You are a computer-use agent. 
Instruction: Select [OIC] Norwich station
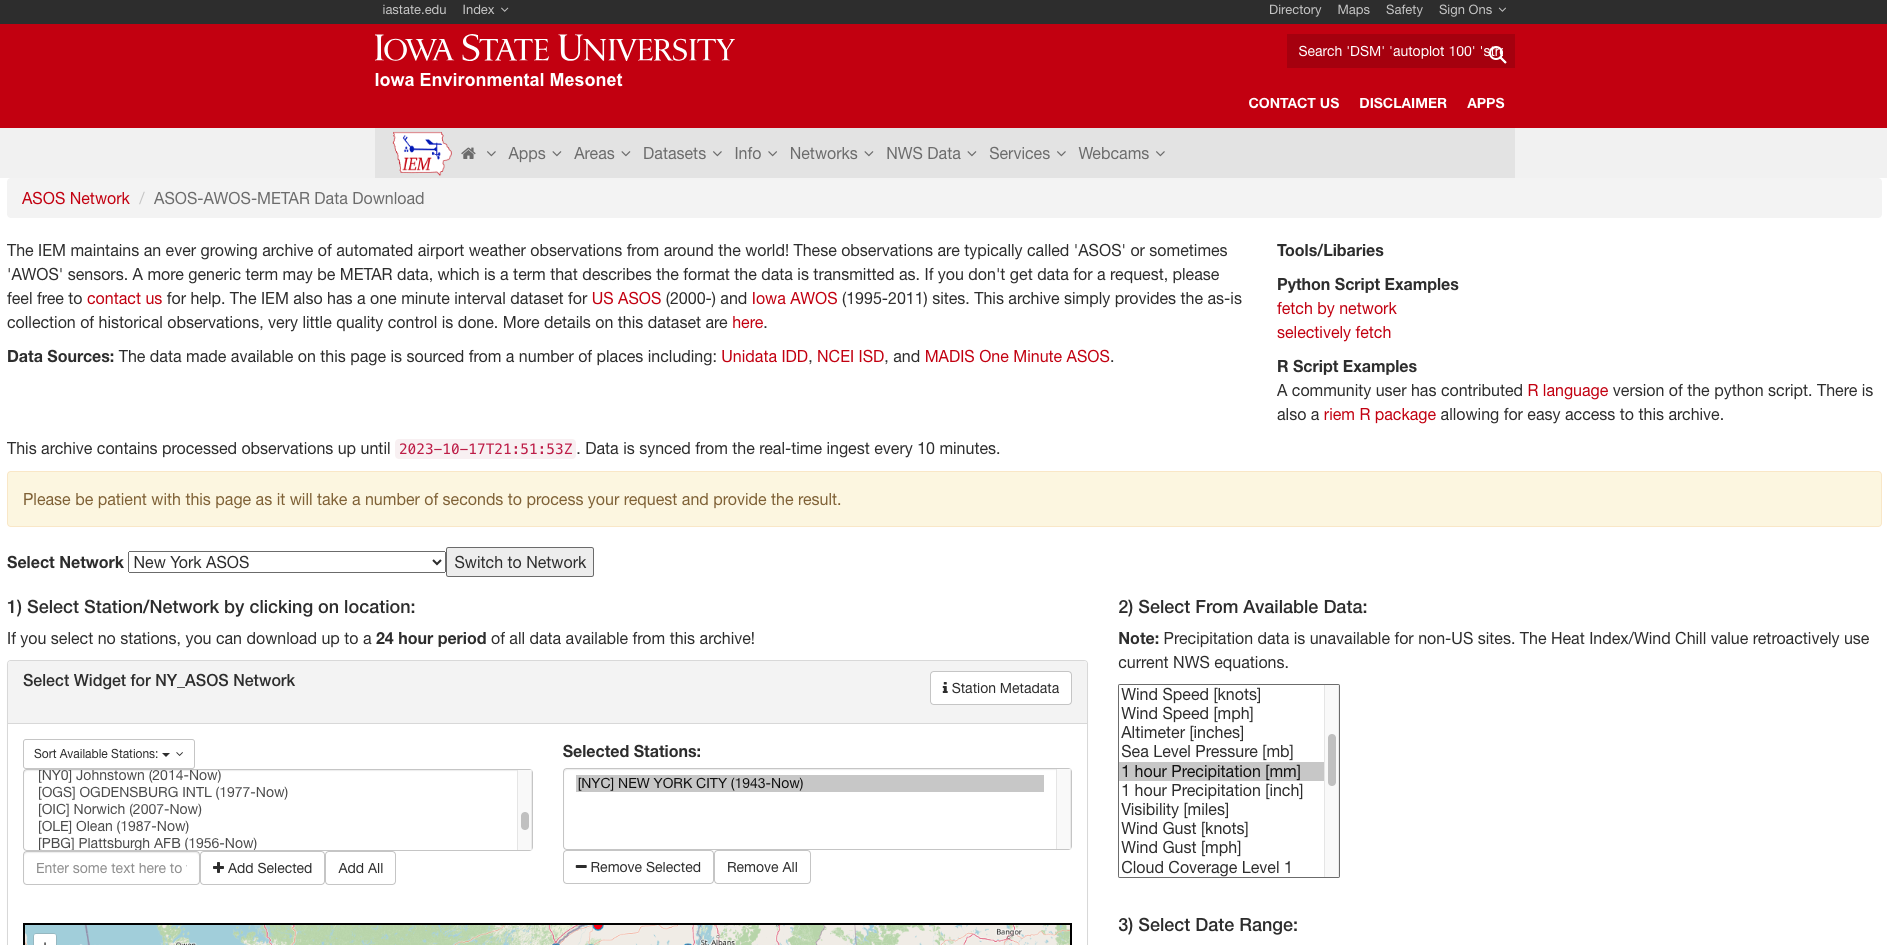click(x=271, y=809)
